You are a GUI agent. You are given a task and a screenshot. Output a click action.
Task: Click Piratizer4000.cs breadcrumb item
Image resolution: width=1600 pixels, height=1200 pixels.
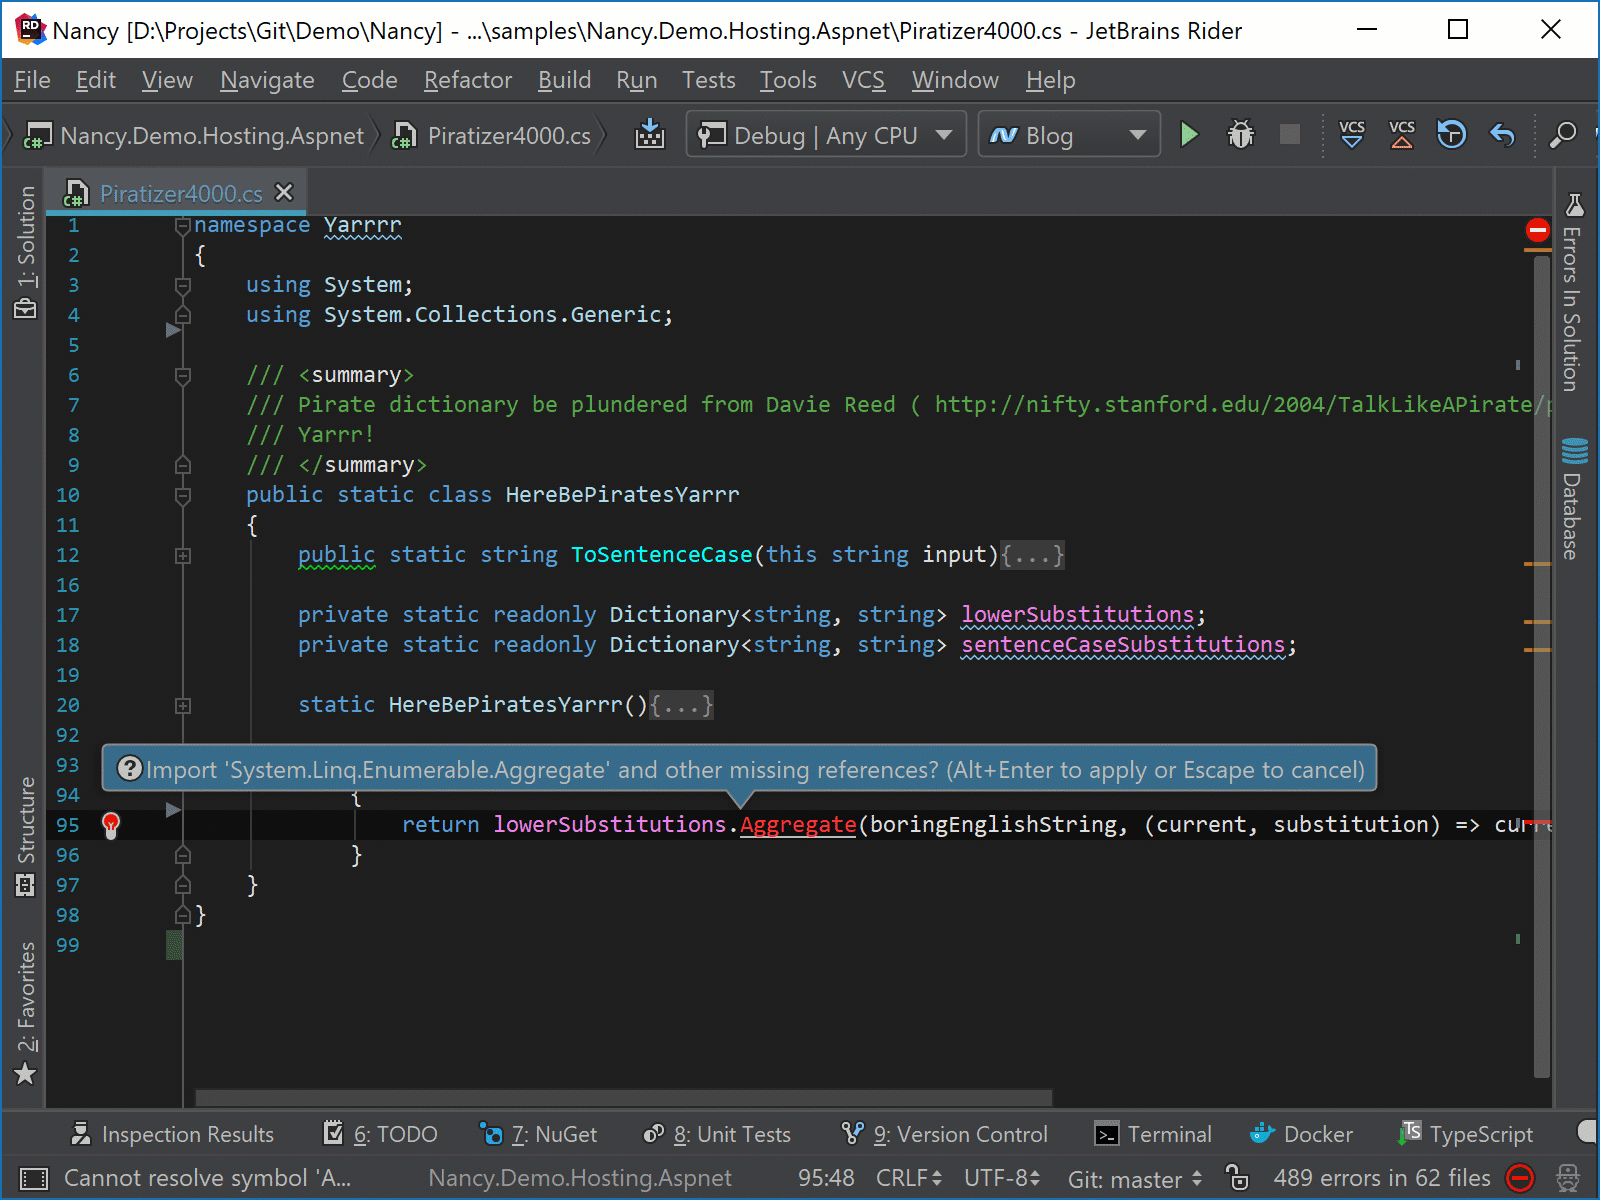492,135
